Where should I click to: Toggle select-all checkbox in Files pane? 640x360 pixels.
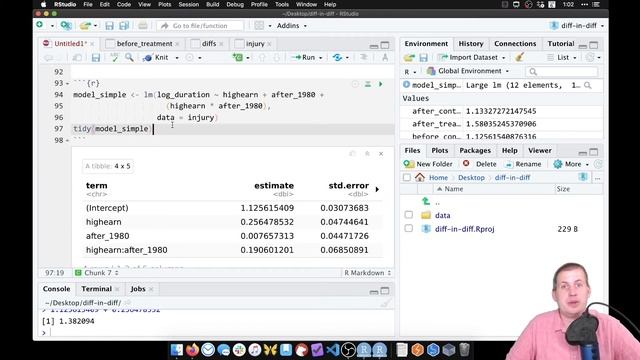click(407, 177)
